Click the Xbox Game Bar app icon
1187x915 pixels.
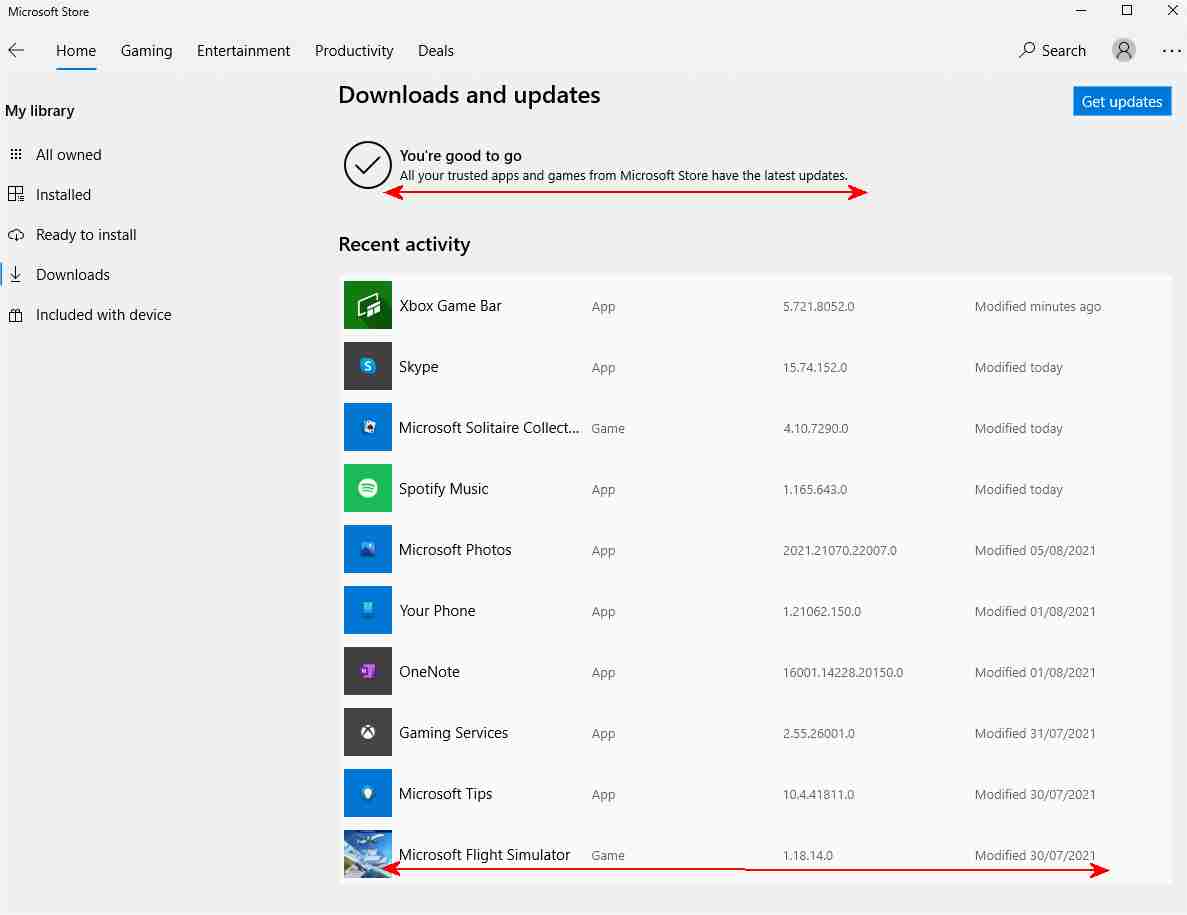(368, 305)
